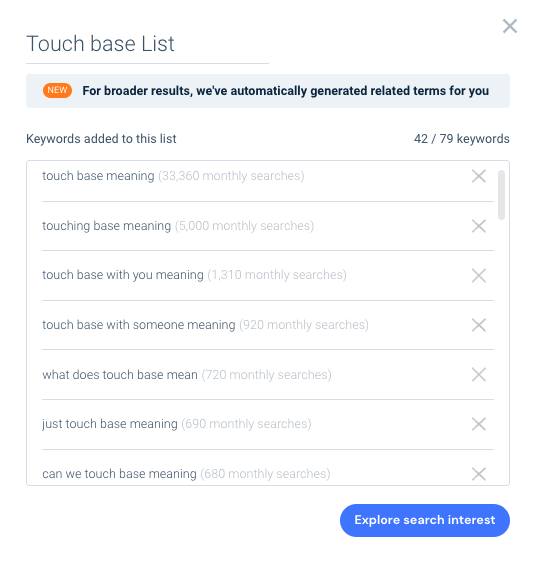Click the automatically generated related terms banner
The height and width of the screenshot is (563, 536).
click(268, 91)
